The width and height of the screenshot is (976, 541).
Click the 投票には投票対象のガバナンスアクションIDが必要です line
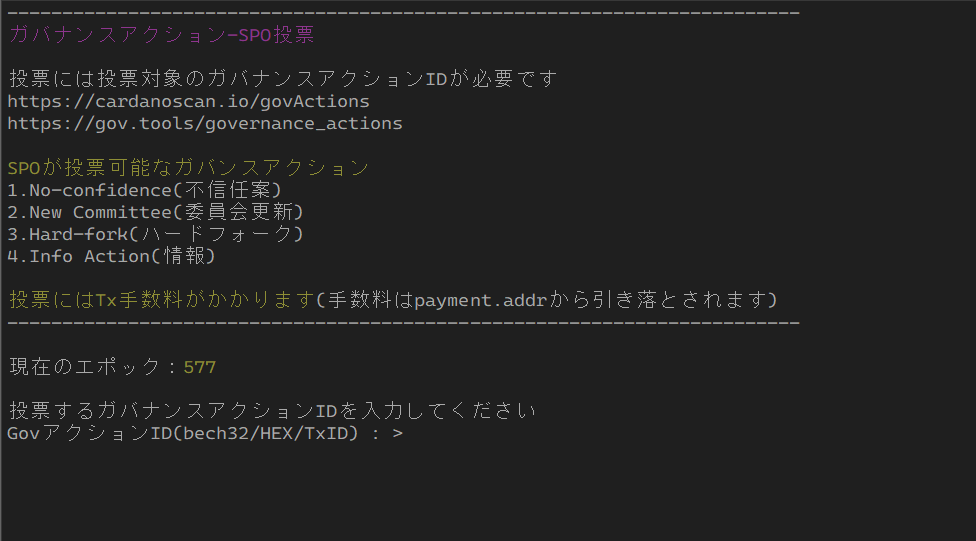click(x=283, y=79)
